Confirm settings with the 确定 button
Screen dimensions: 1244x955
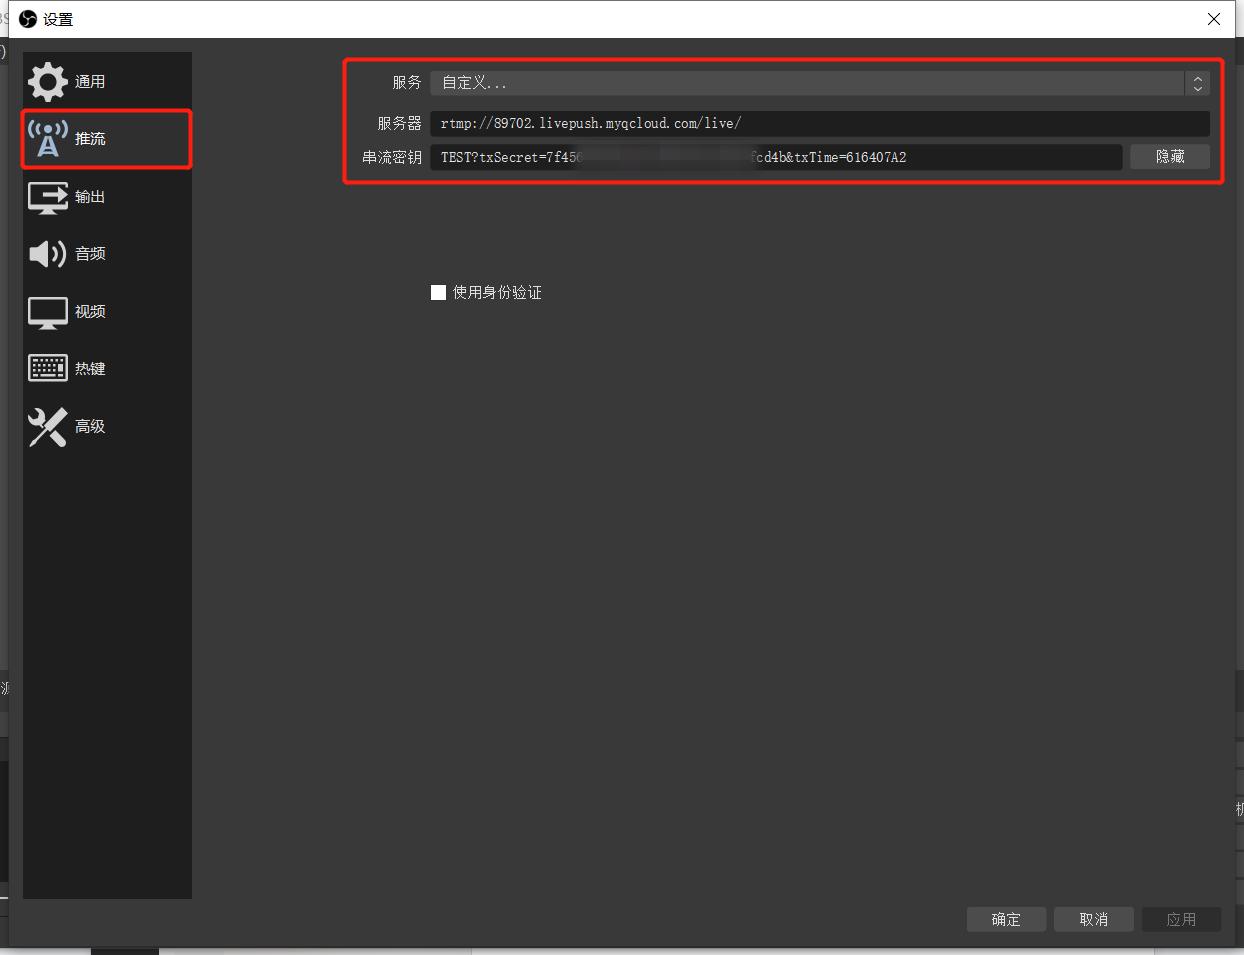click(x=1006, y=919)
